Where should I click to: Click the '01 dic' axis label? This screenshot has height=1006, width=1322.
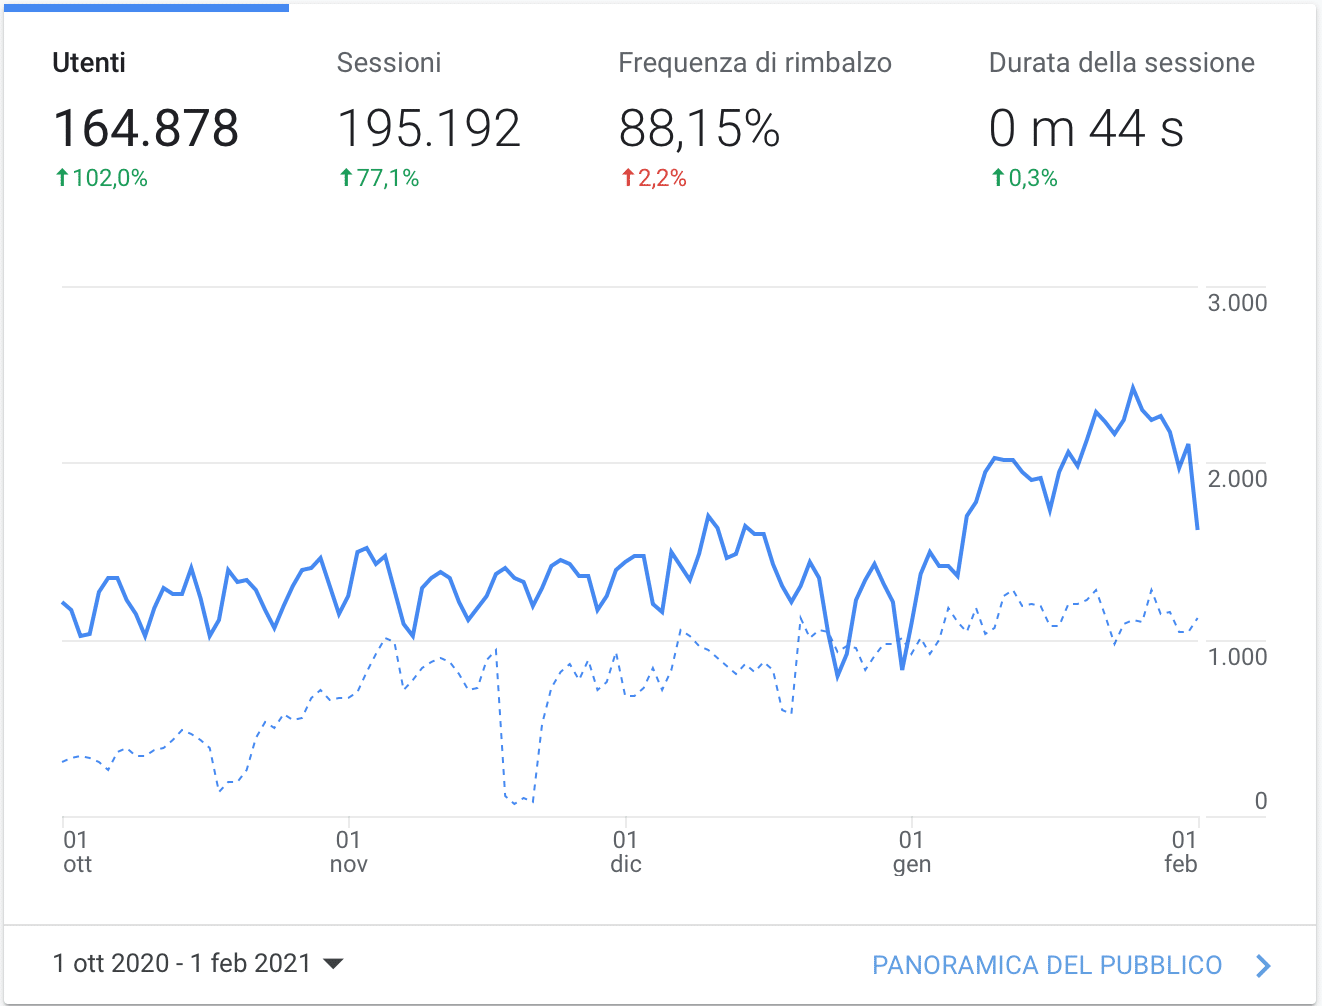tap(626, 852)
